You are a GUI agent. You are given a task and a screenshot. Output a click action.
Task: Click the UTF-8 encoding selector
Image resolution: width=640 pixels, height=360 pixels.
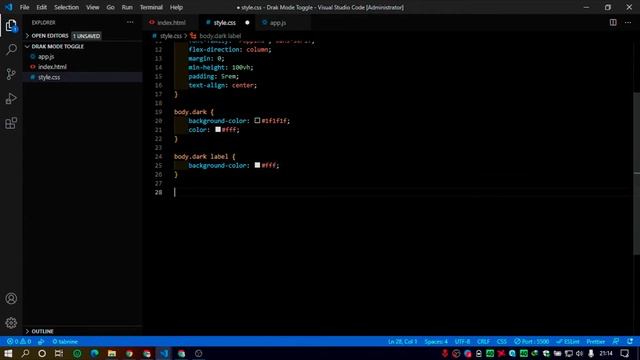462,342
